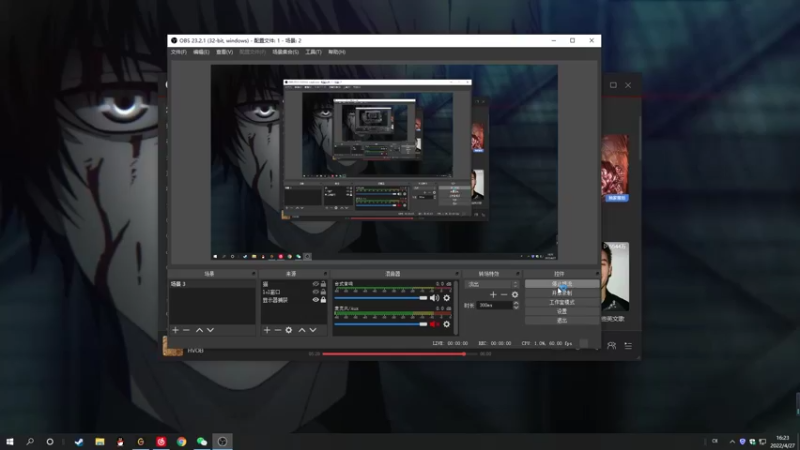Open top thumbnail in background window

pos(615,168)
